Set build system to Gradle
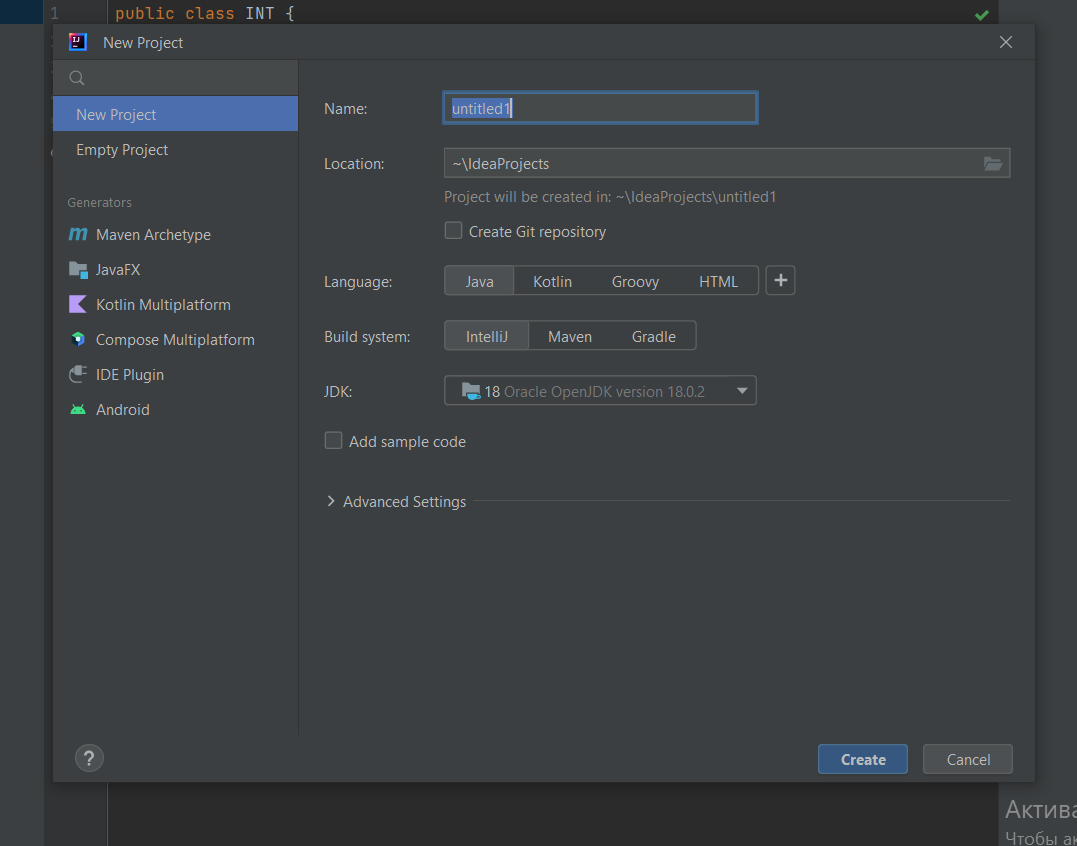The width and height of the screenshot is (1077, 846). click(654, 336)
